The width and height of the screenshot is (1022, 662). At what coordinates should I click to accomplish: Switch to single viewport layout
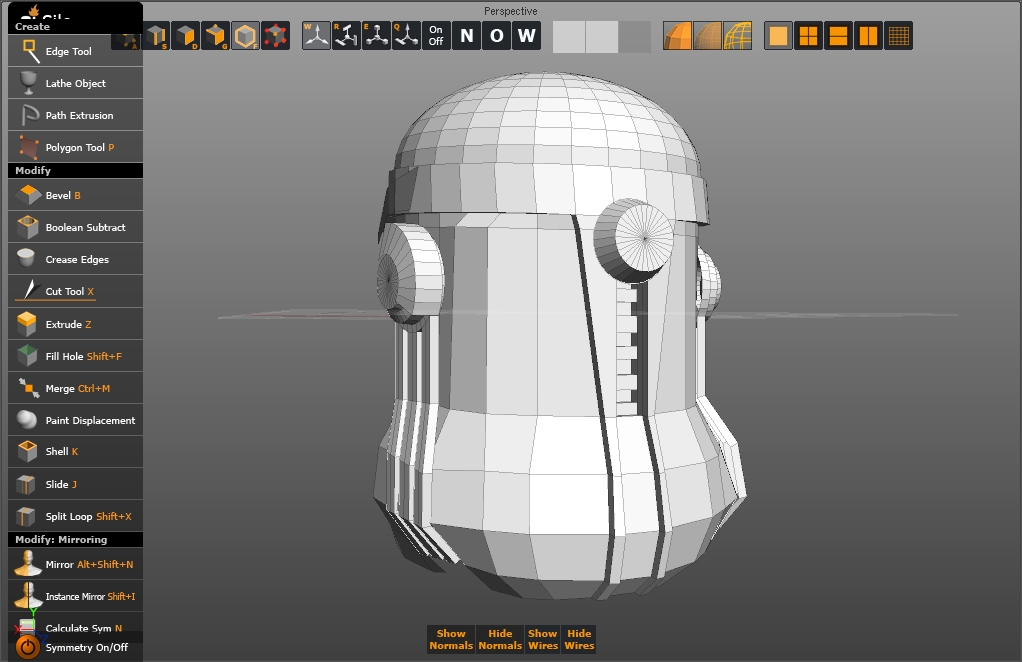tap(778, 36)
